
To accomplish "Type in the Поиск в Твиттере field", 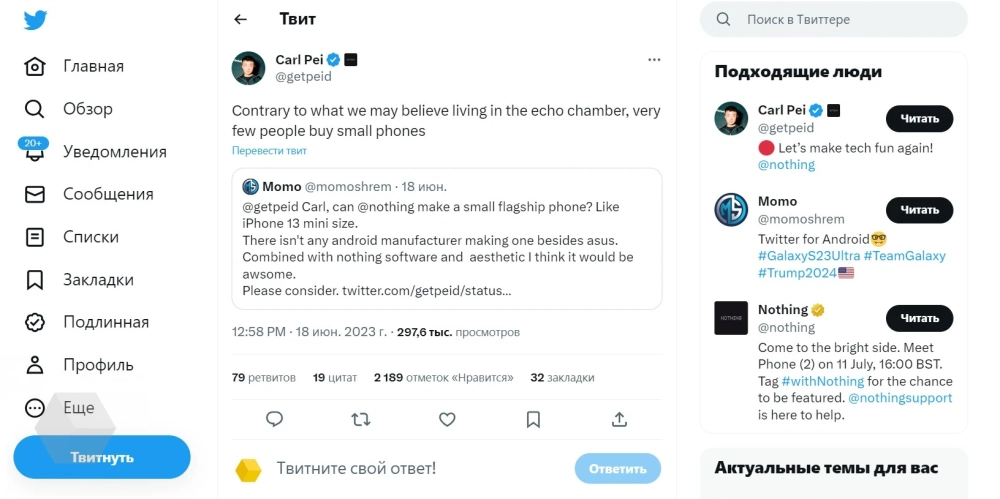I will click(x=840, y=19).
